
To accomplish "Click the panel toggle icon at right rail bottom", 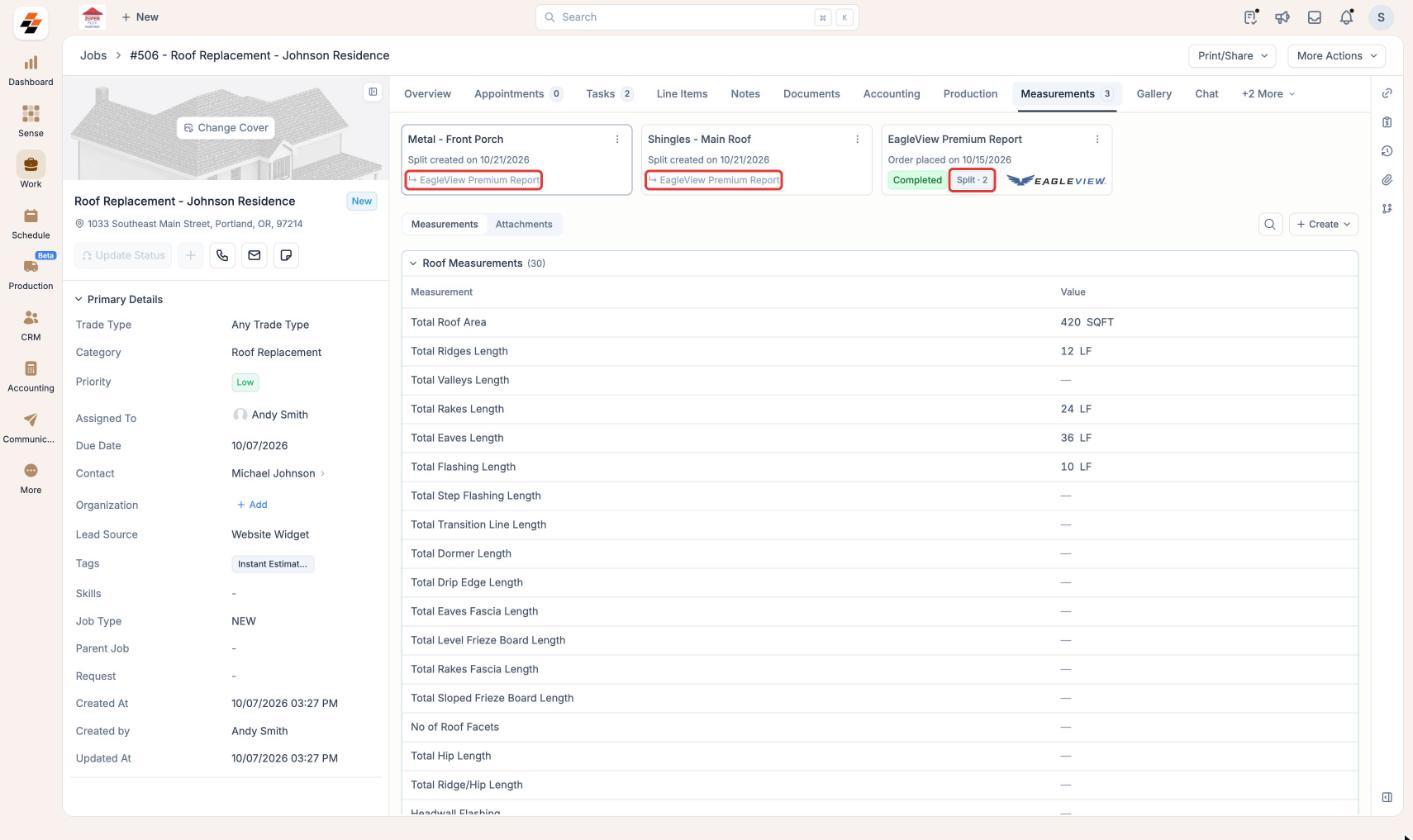I will click(1387, 797).
